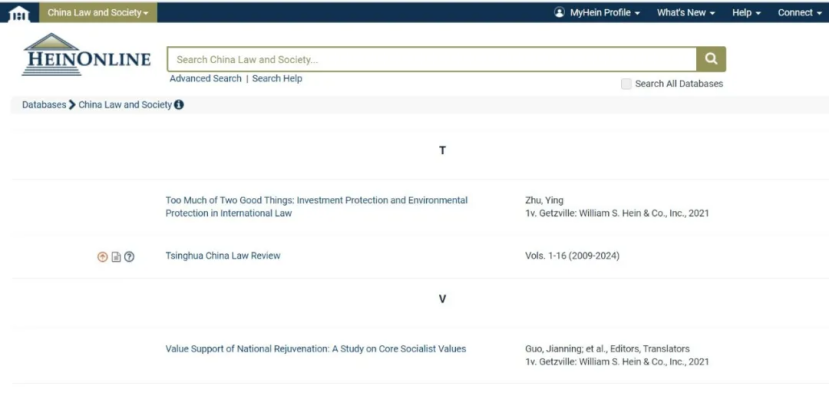Focus the Search China Law and Society field
830x397 pixels.
(x=432, y=59)
